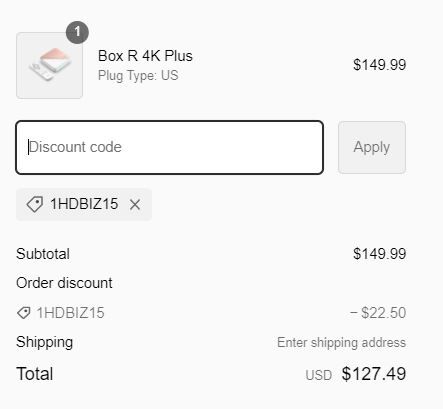Click the 1HDBIZ15 code under Order discount

pos(71,313)
